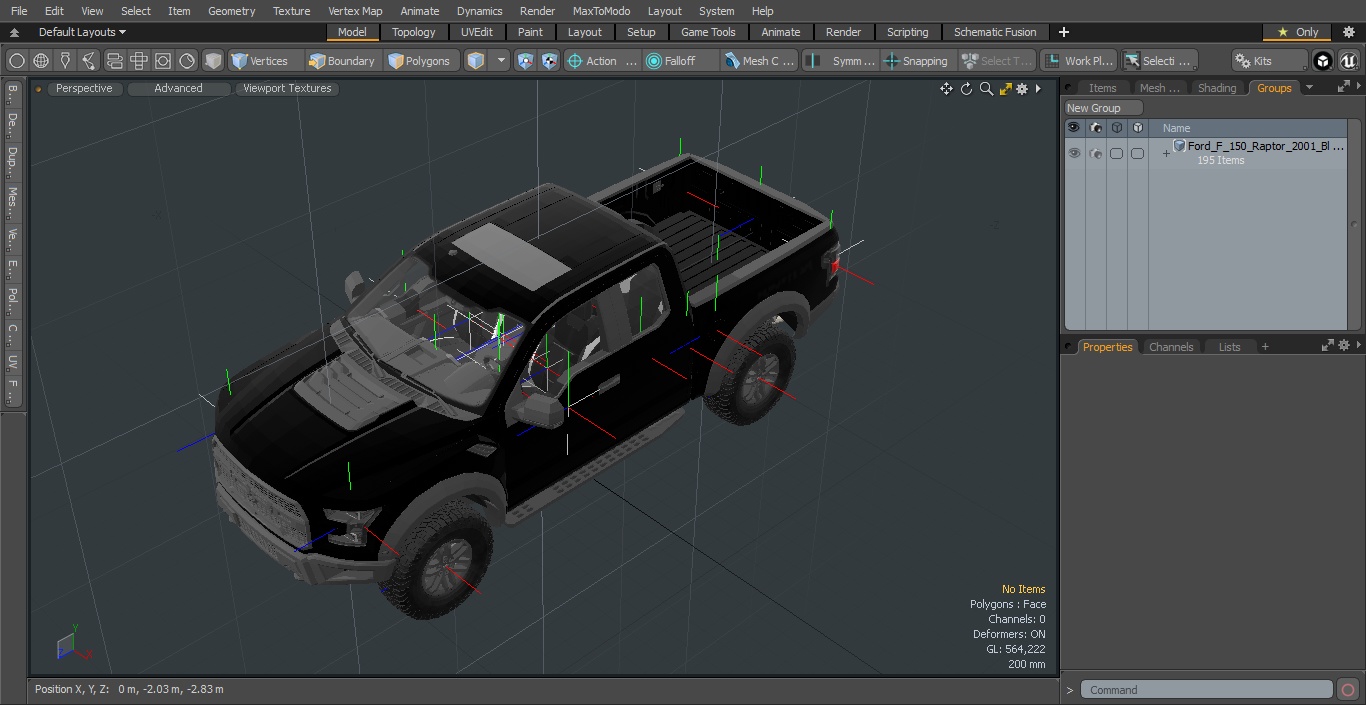Switch to the Topology layout tab
This screenshot has height=705, width=1366.
pos(414,32)
